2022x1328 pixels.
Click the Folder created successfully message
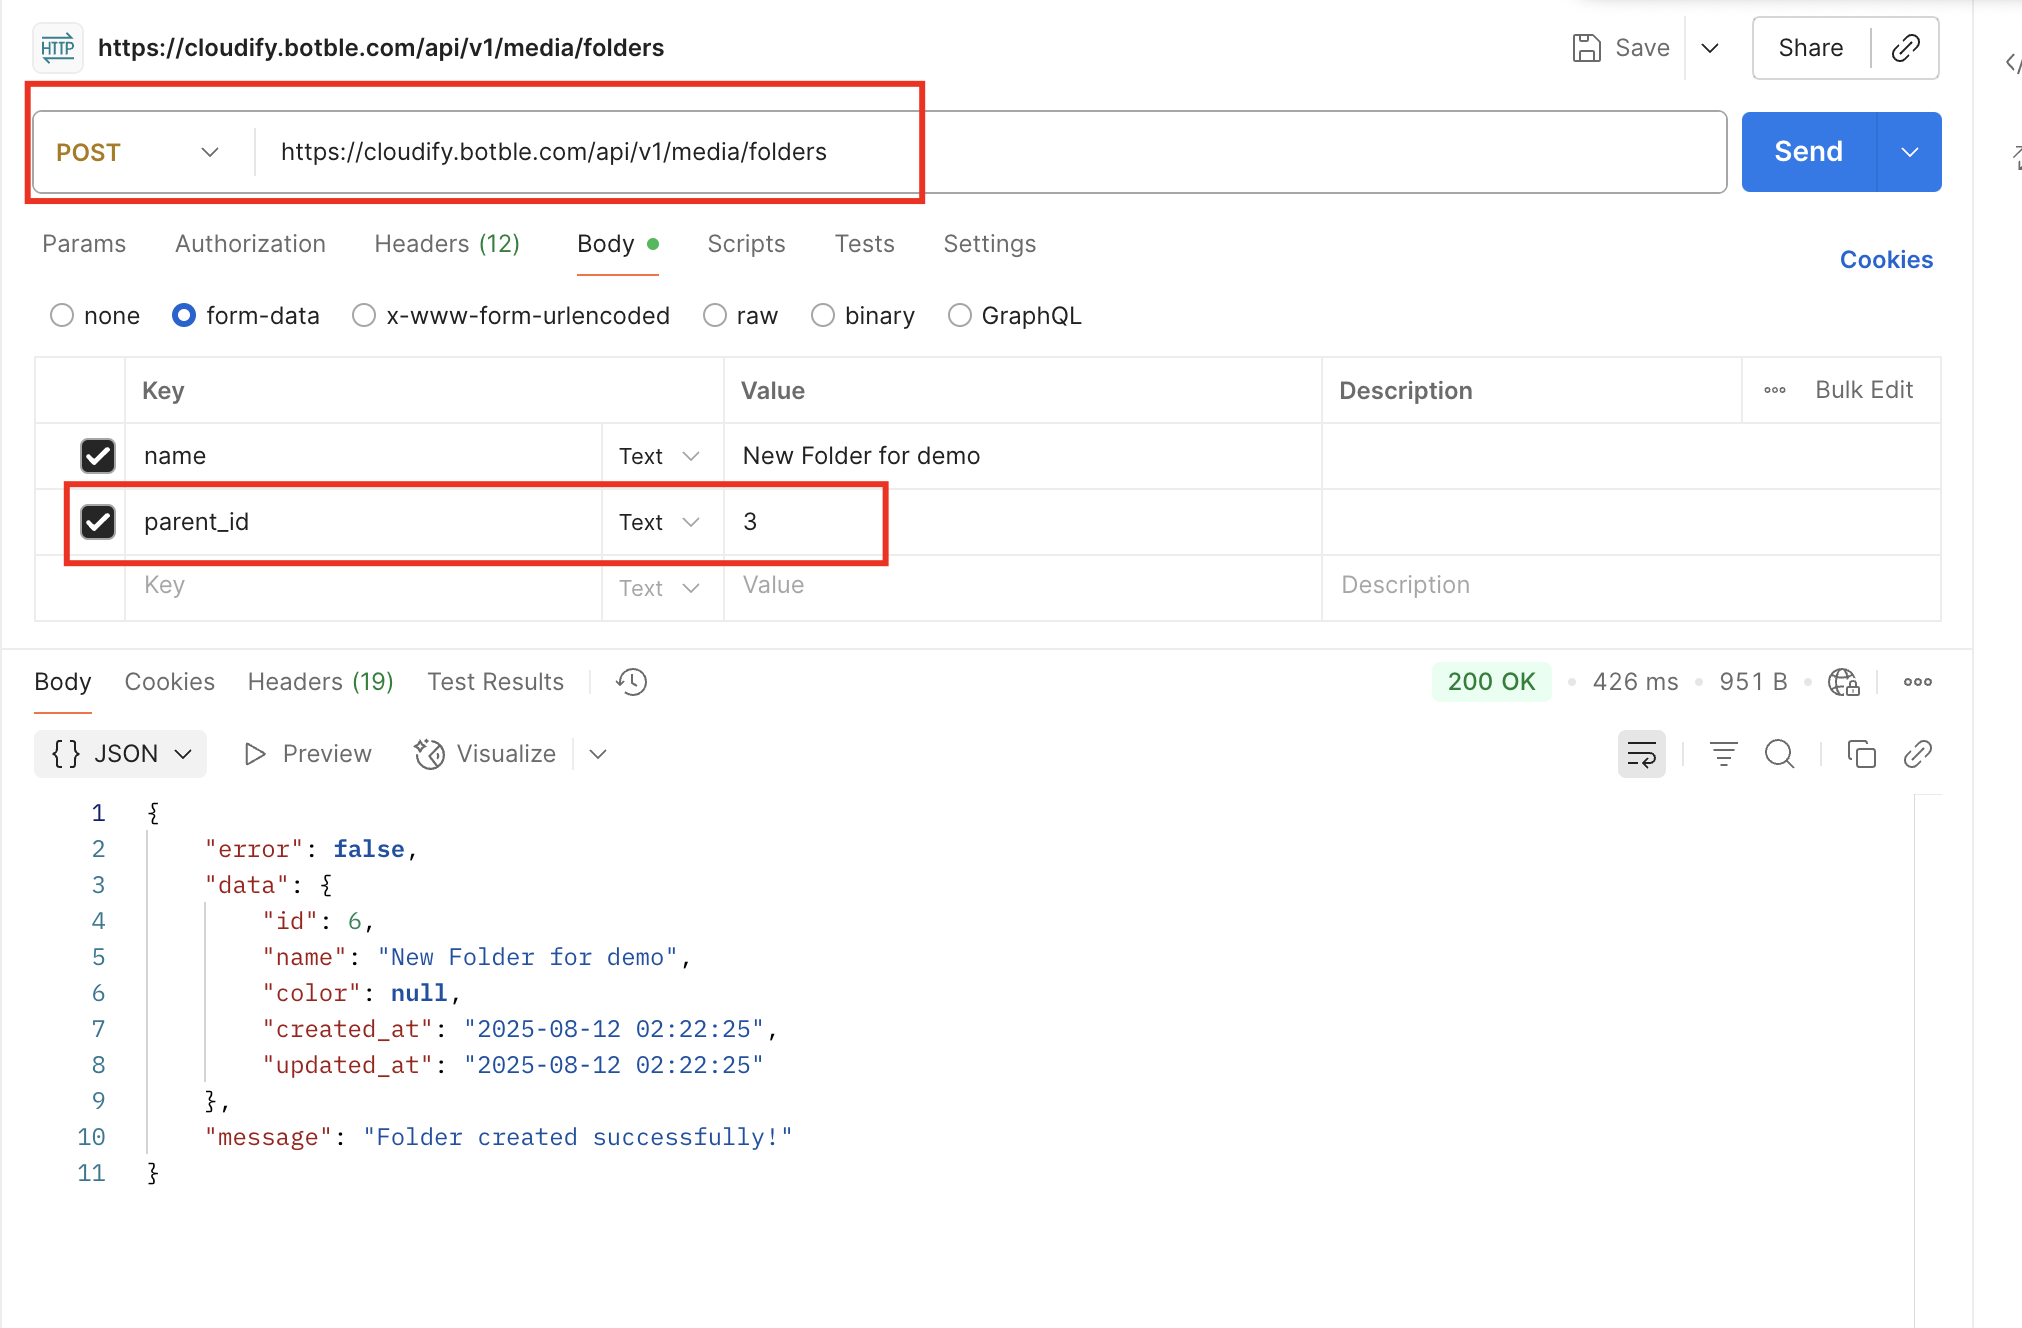[577, 1138]
